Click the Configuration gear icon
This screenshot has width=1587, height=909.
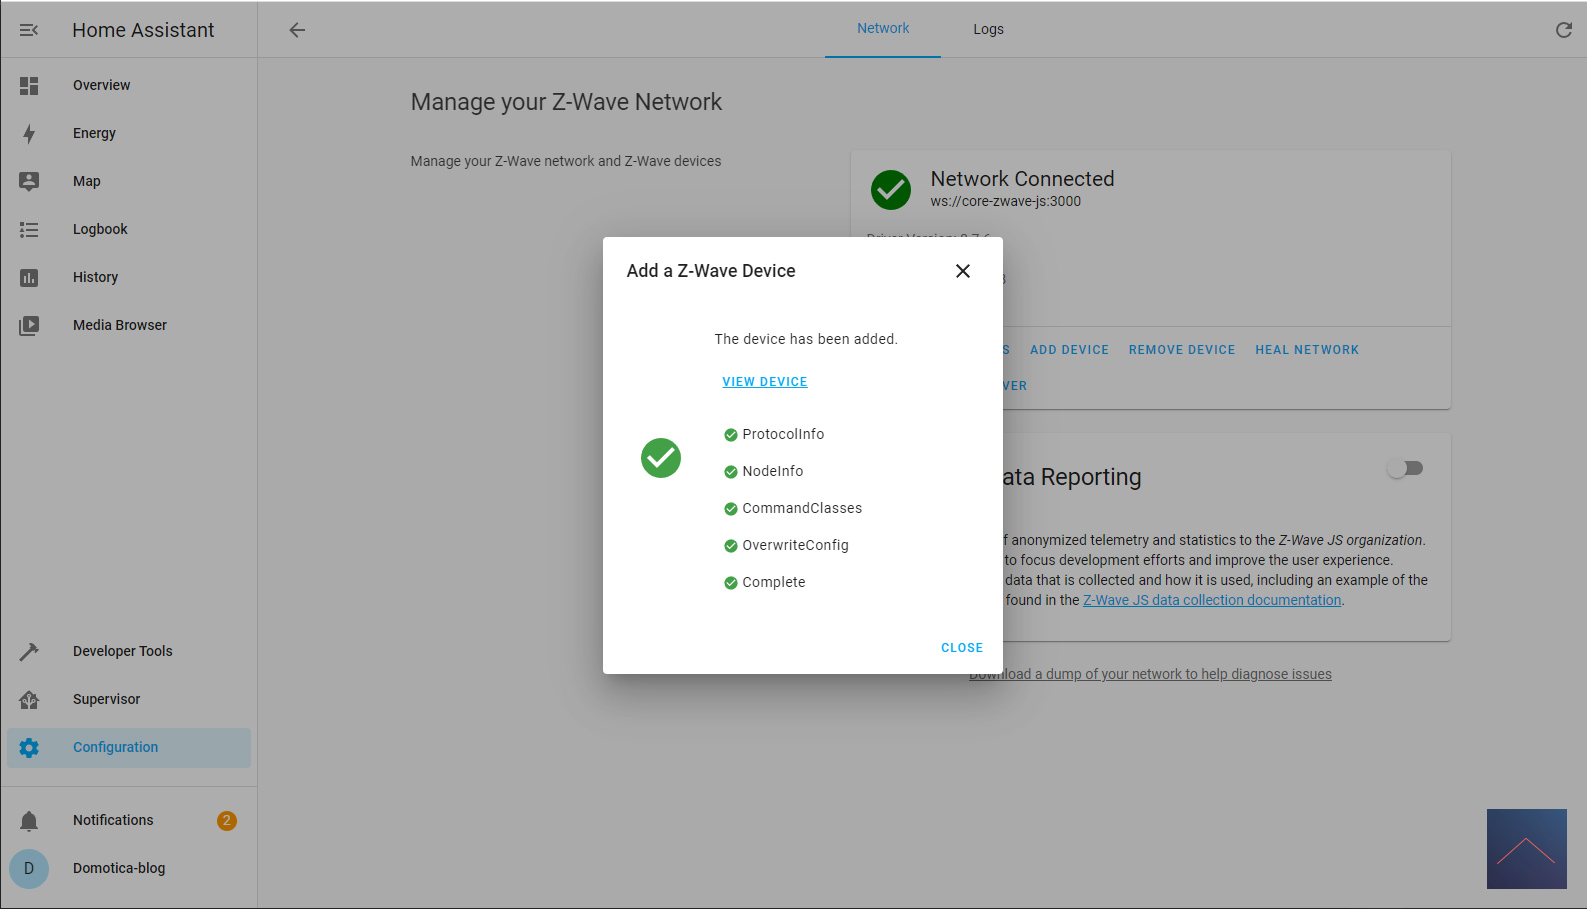(x=29, y=748)
